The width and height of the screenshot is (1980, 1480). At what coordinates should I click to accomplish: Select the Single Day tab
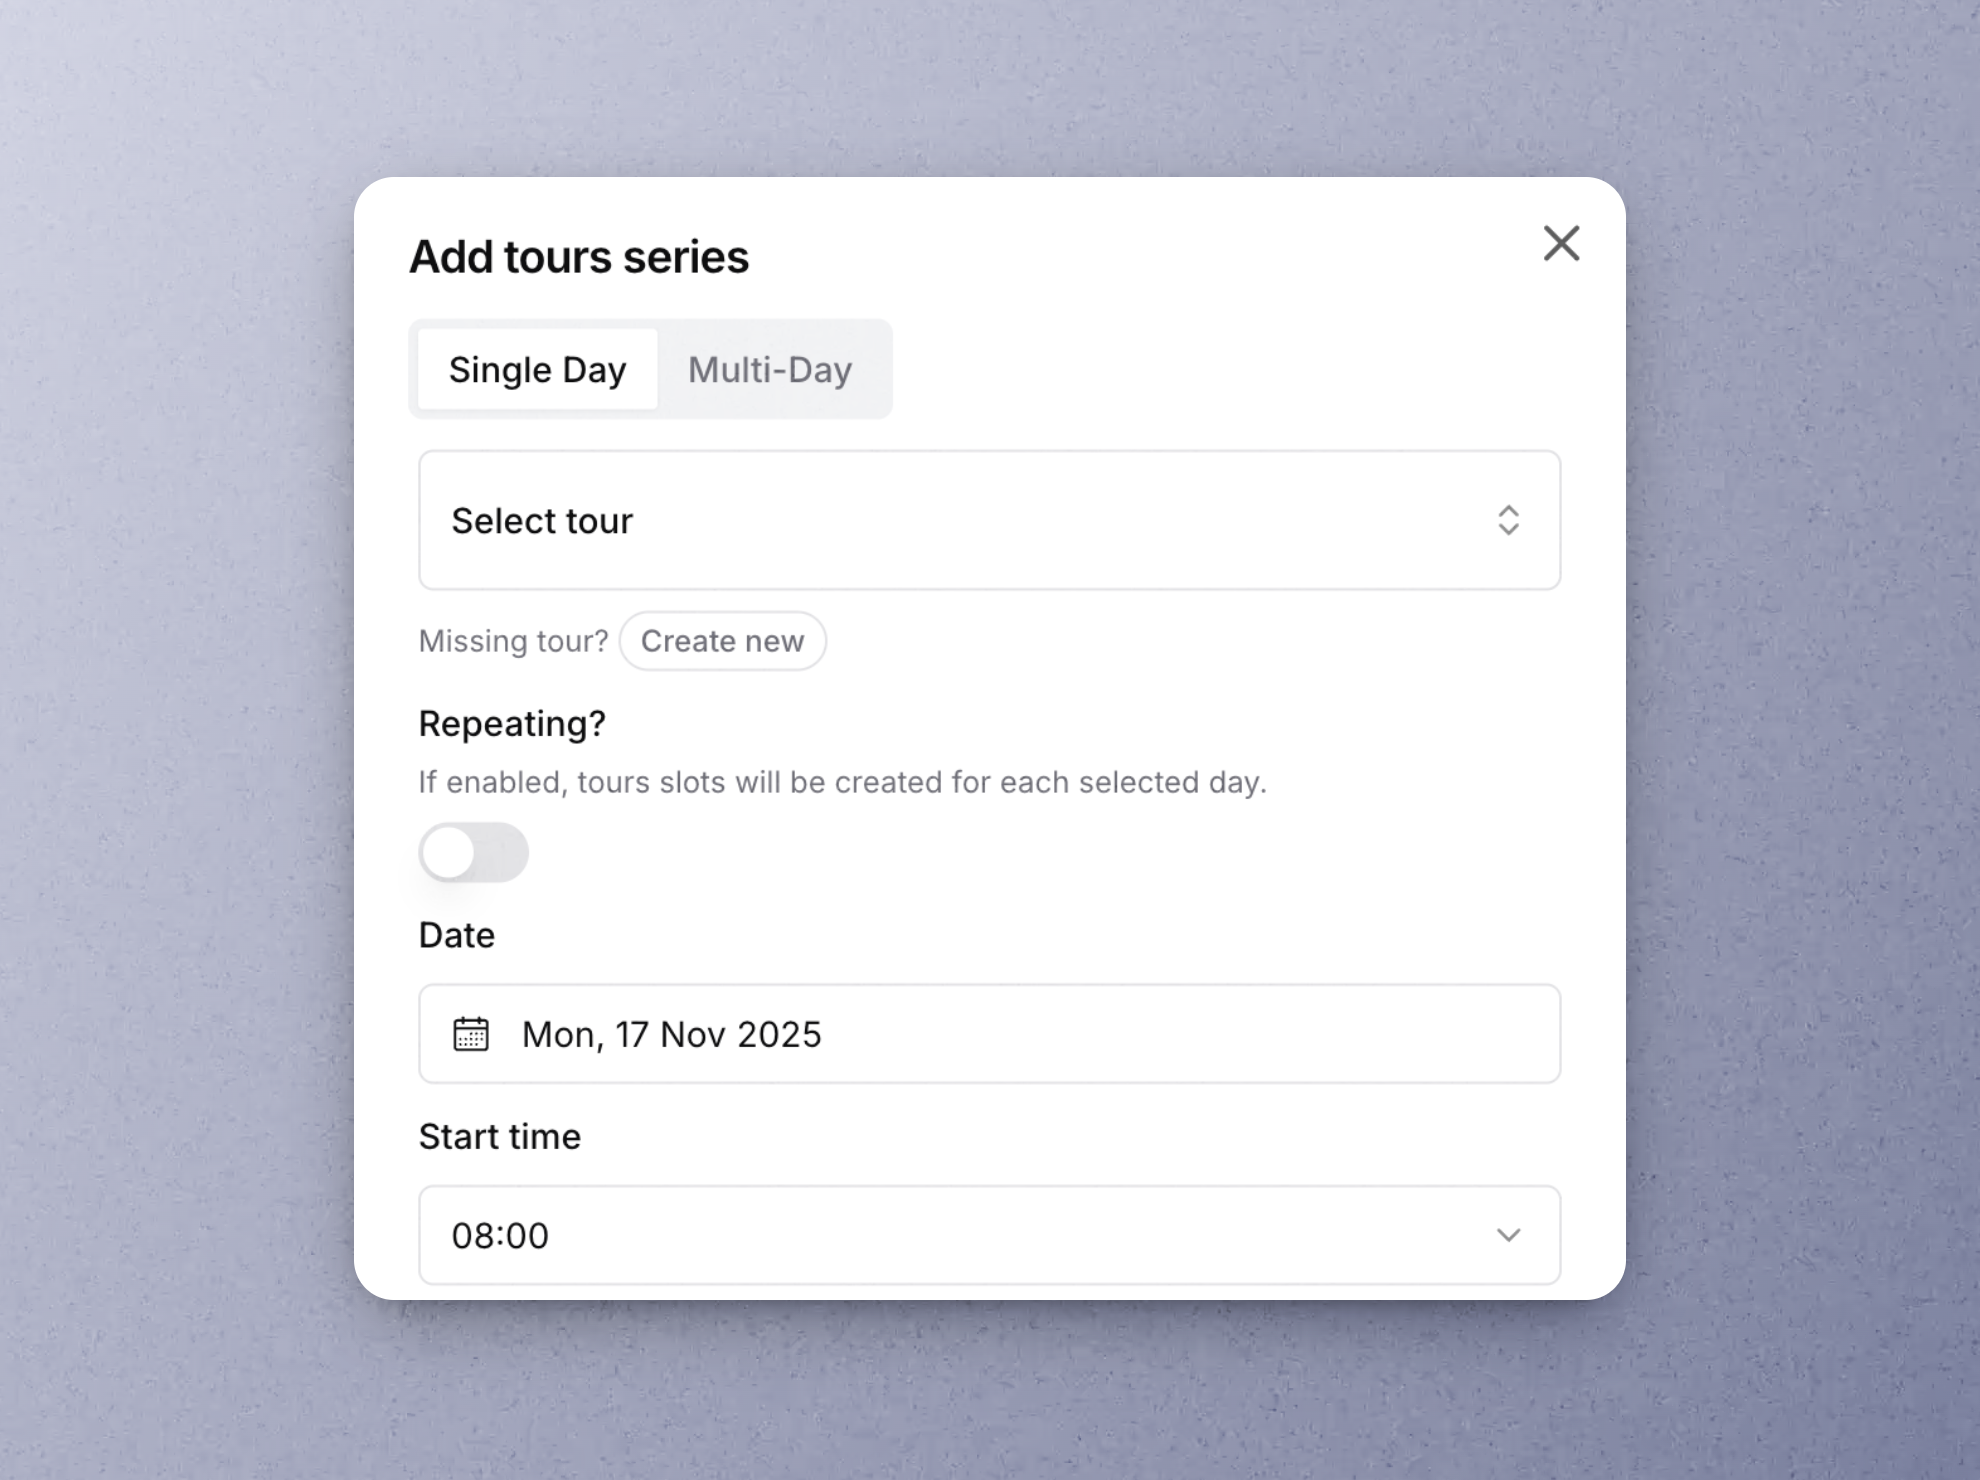click(536, 369)
